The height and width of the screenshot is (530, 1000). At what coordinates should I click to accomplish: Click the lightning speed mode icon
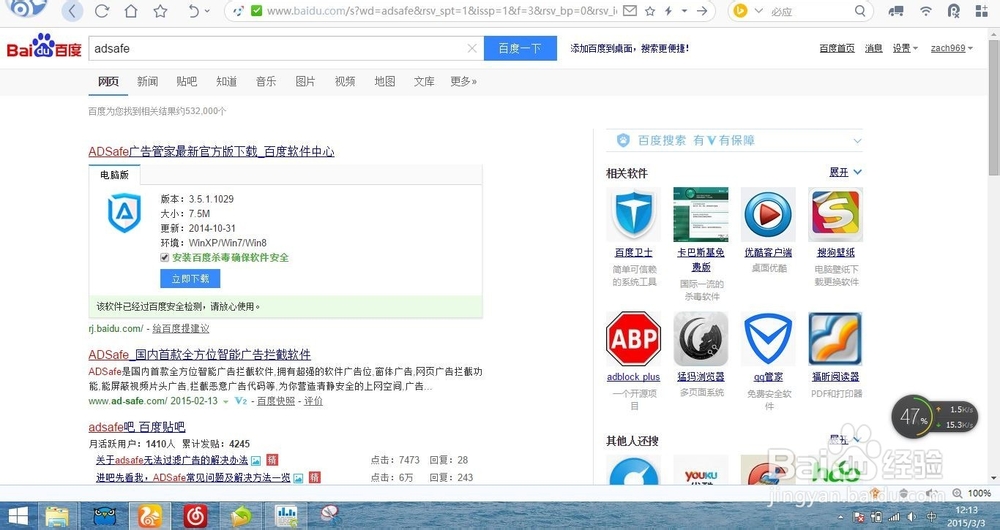point(668,11)
